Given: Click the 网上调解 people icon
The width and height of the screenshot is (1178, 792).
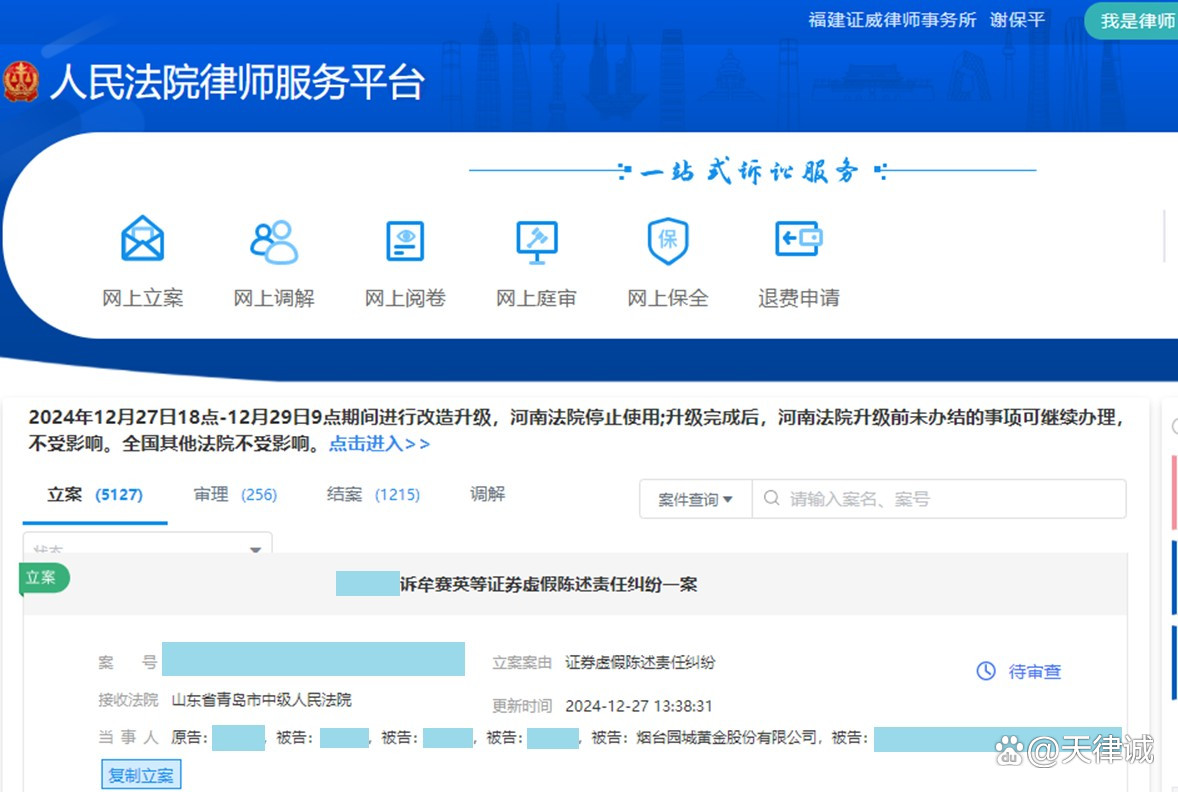Looking at the screenshot, I should tap(273, 241).
